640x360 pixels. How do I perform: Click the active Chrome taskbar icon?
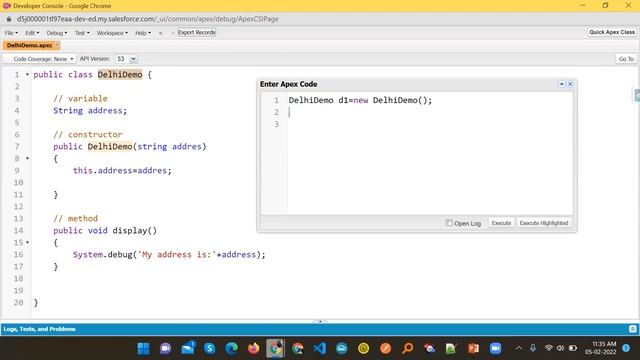[276, 348]
